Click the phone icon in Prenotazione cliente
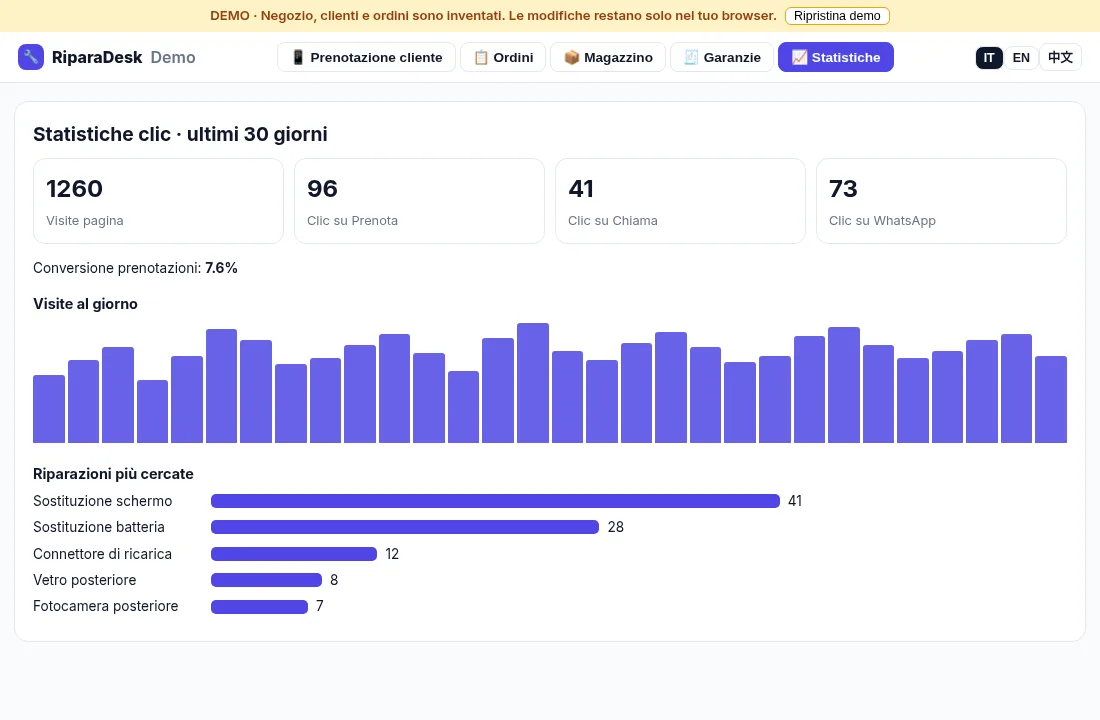The image size is (1100, 720). pyautogui.click(x=298, y=58)
